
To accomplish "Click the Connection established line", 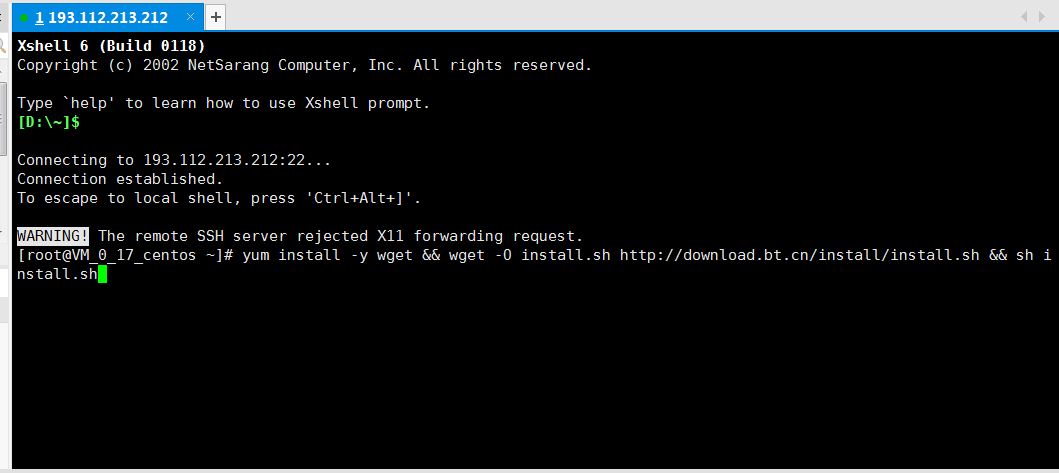I will (120, 179).
